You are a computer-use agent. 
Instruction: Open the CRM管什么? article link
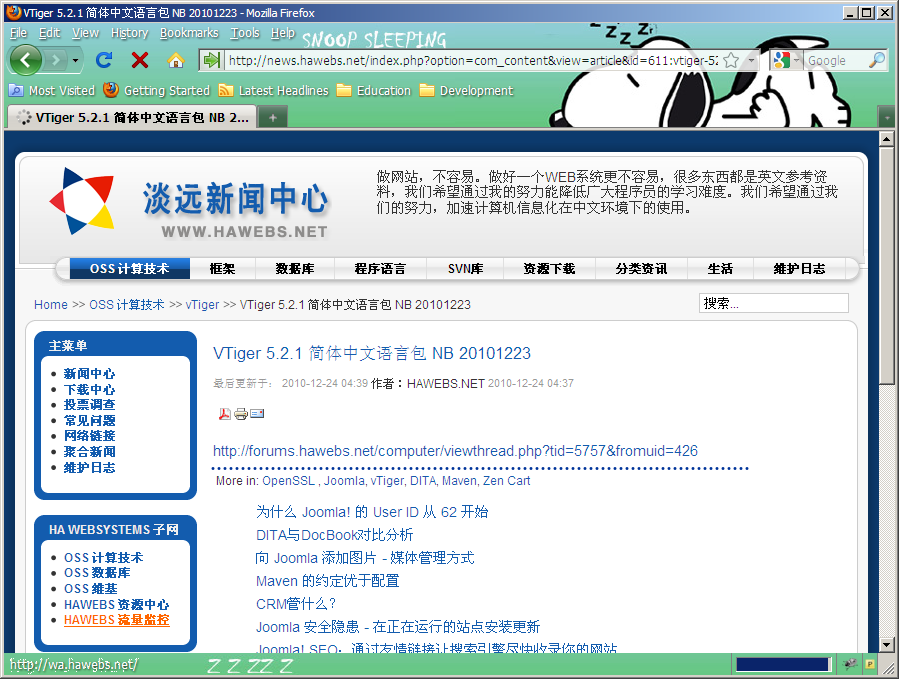[295, 603]
